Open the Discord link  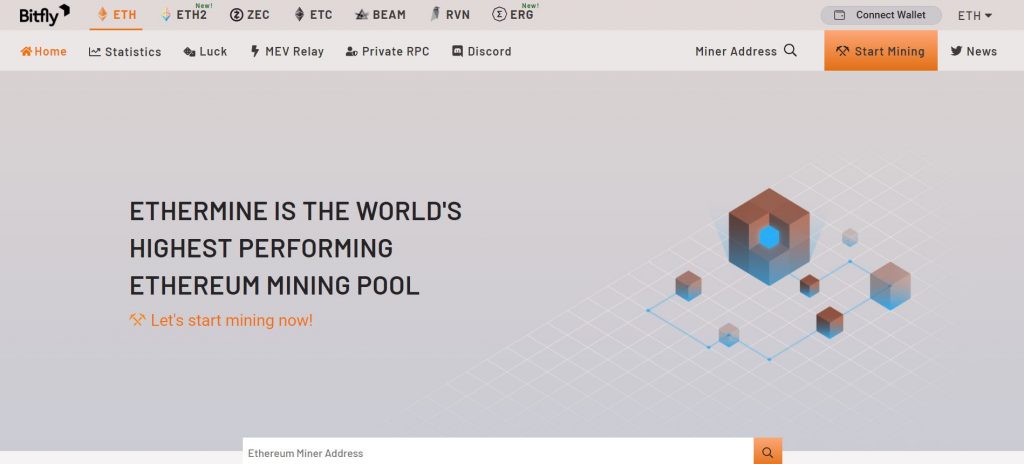click(481, 51)
